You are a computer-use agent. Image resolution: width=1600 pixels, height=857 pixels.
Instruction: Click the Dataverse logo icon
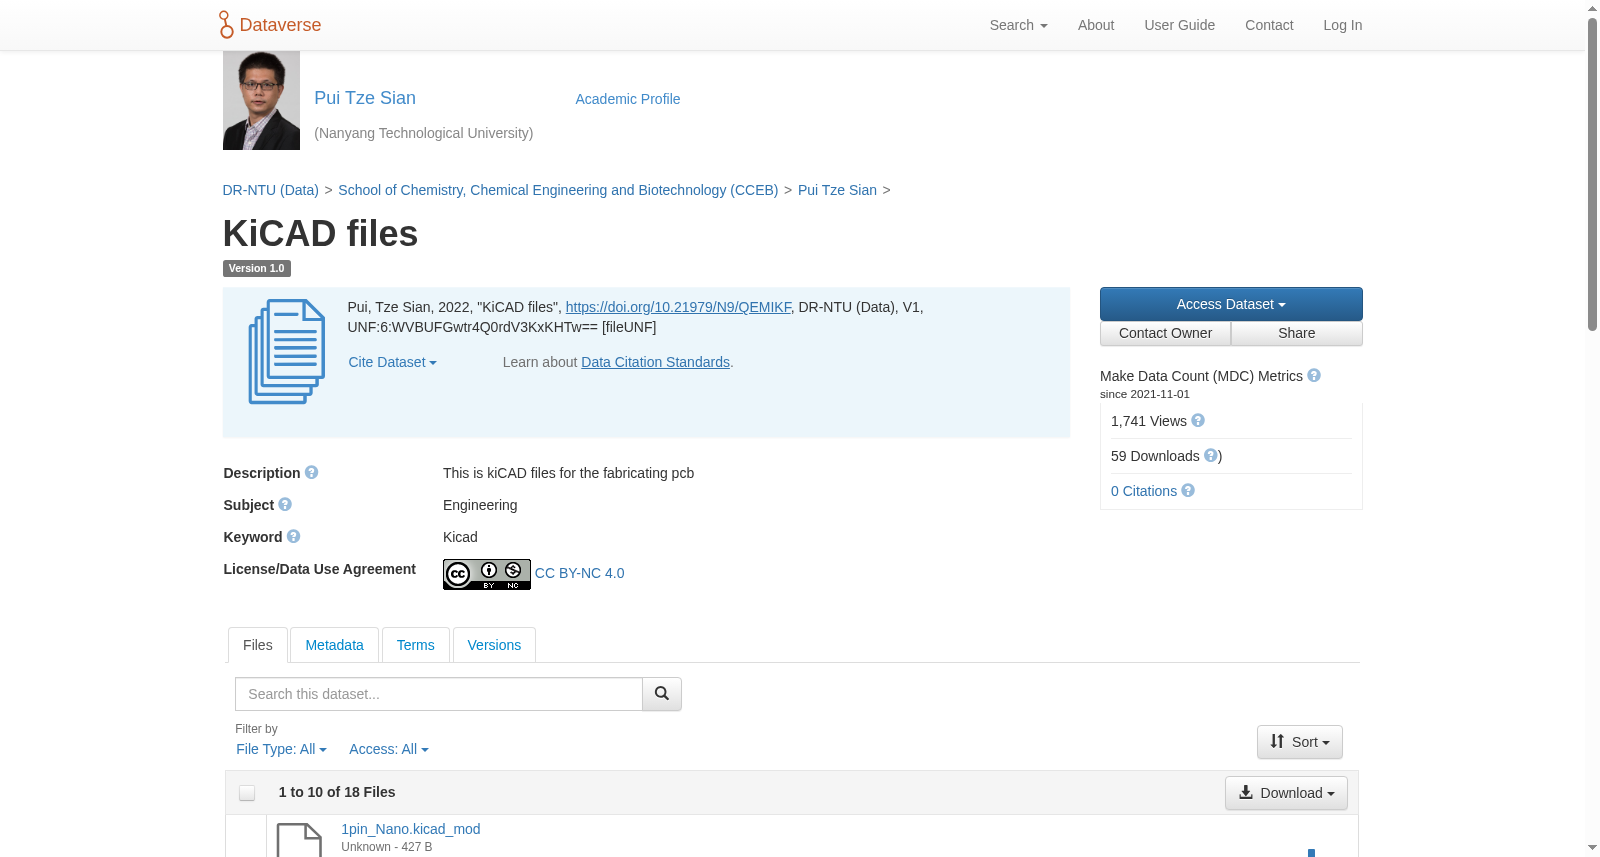pyautogui.click(x=226, y=25)
